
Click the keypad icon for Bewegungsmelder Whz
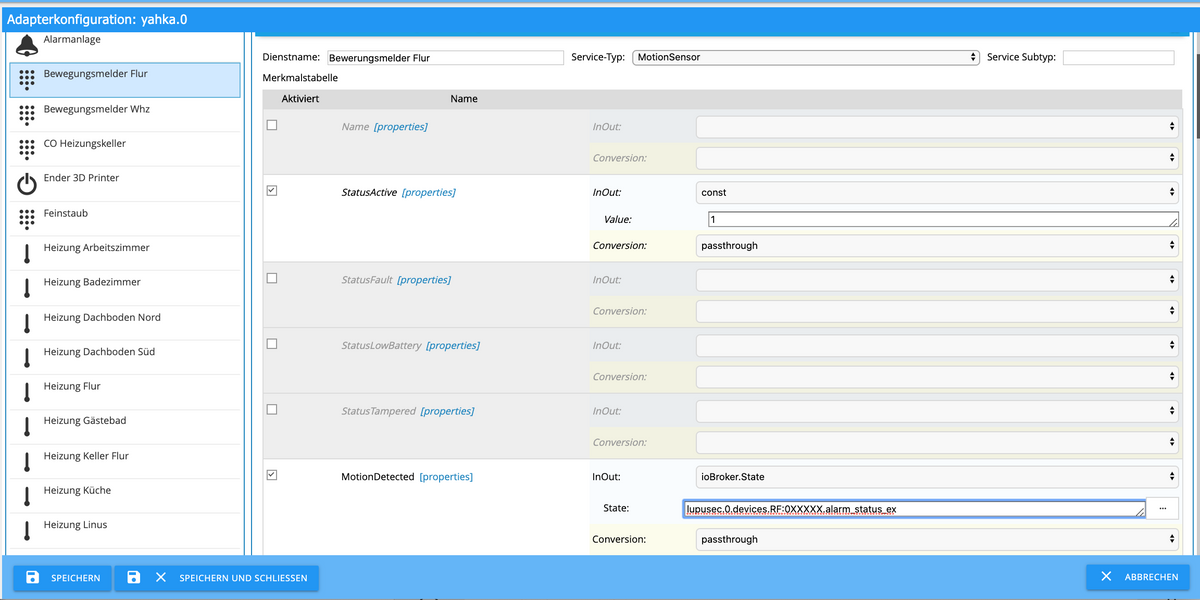[x=27, y=115]
